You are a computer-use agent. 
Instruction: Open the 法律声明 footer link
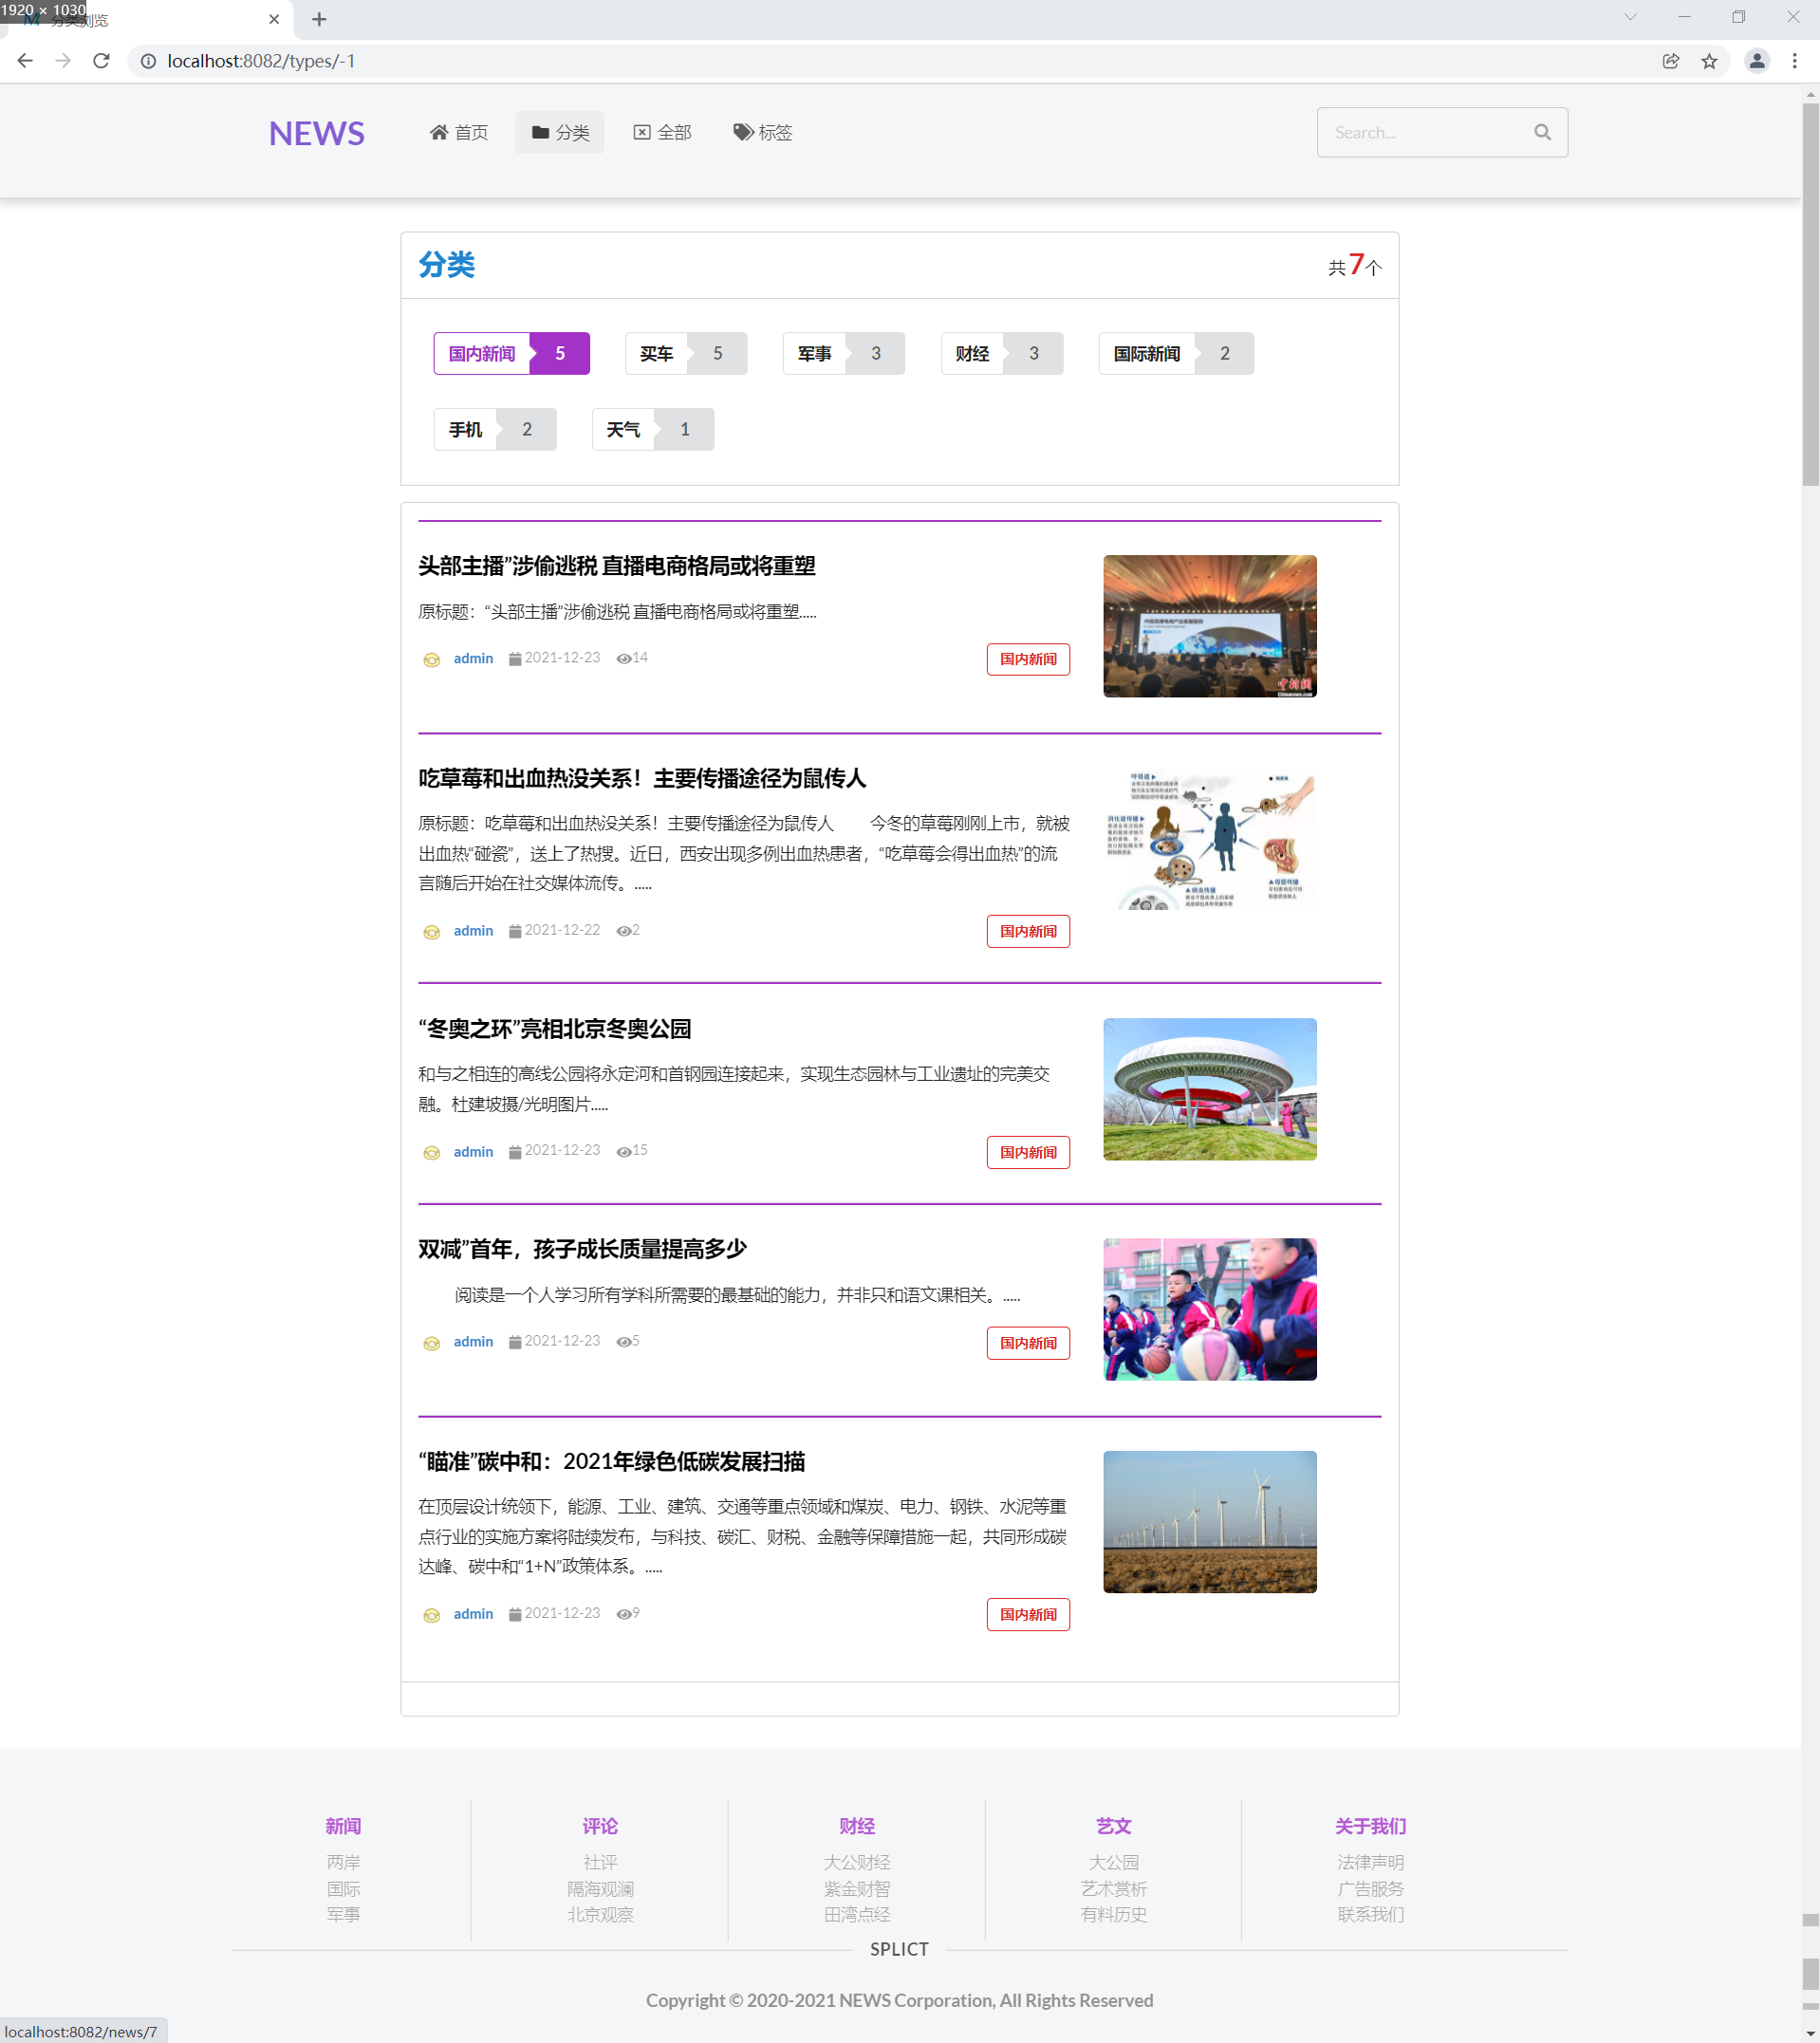pyautogui.click(x=1370, y=1862)
